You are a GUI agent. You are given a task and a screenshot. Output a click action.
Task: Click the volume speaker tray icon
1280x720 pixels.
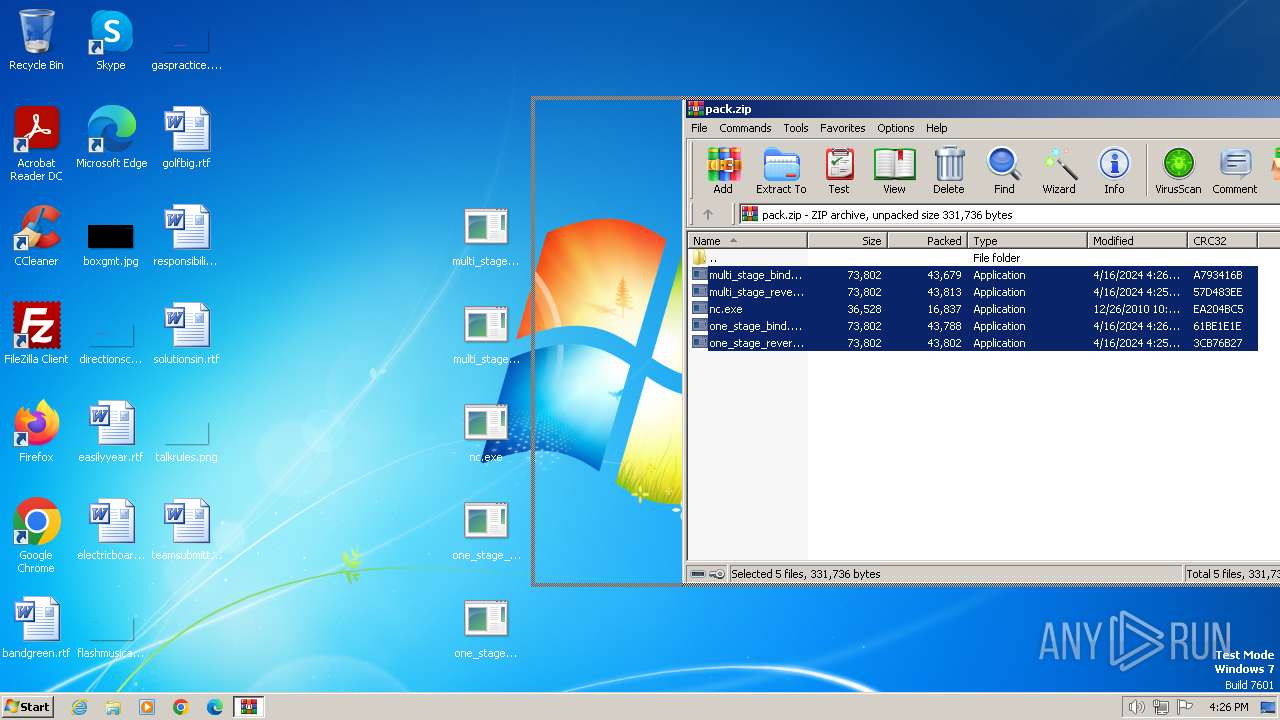coord(1136,707)
